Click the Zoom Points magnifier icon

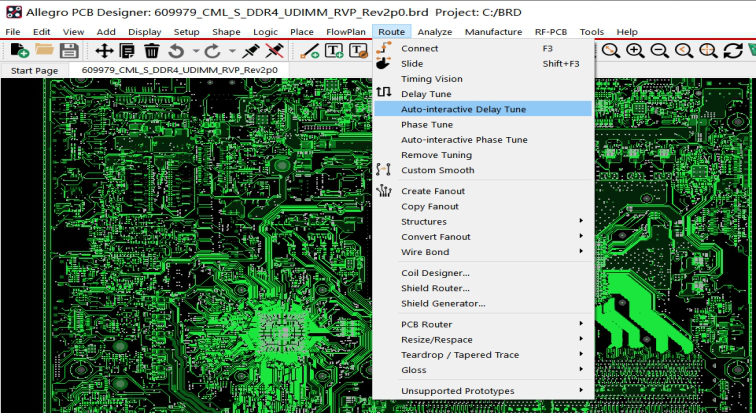pos(611,51)
